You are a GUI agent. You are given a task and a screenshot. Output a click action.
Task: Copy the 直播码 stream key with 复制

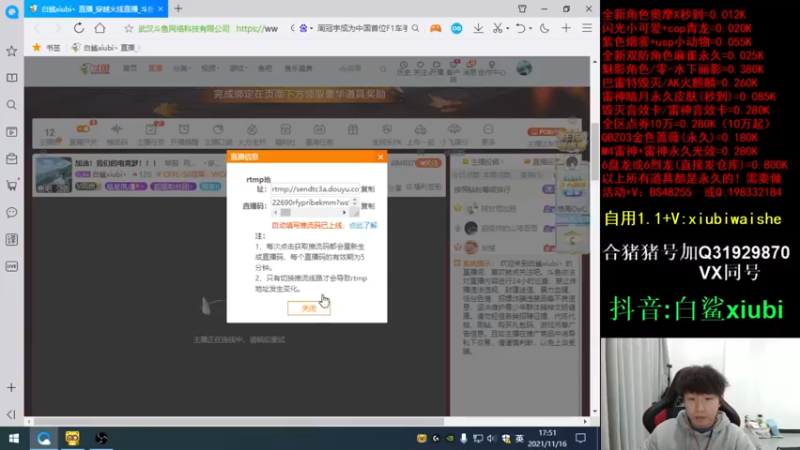(x=368, y=206)
